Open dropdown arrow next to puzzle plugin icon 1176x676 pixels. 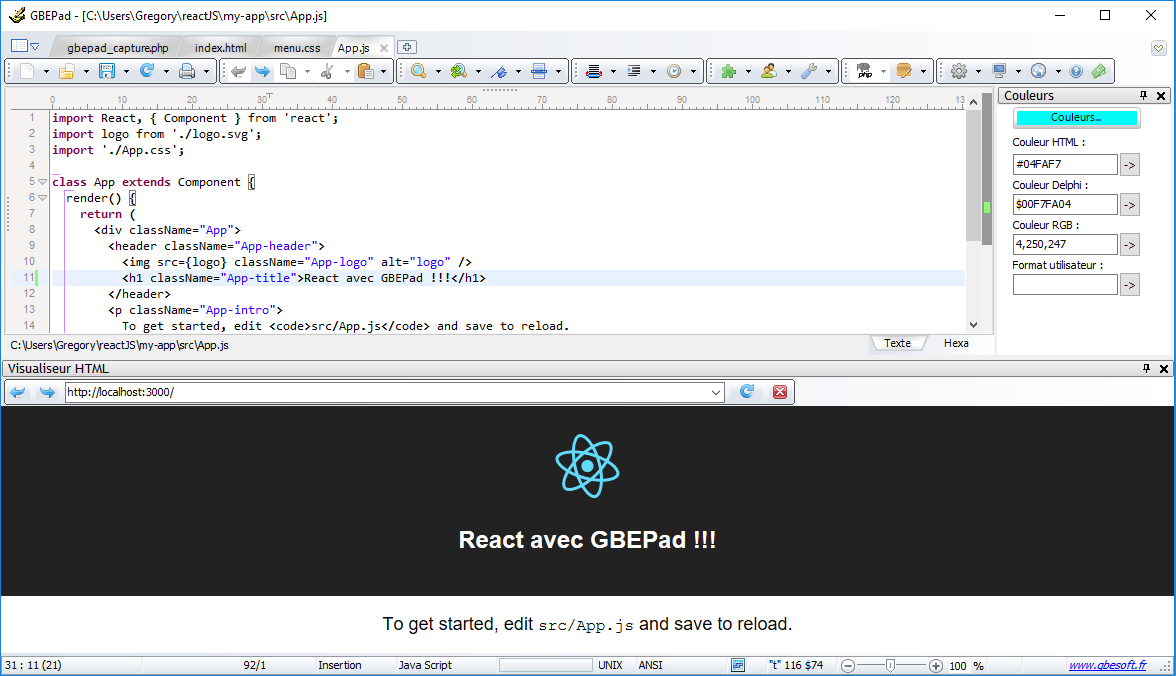pos(748,71)
